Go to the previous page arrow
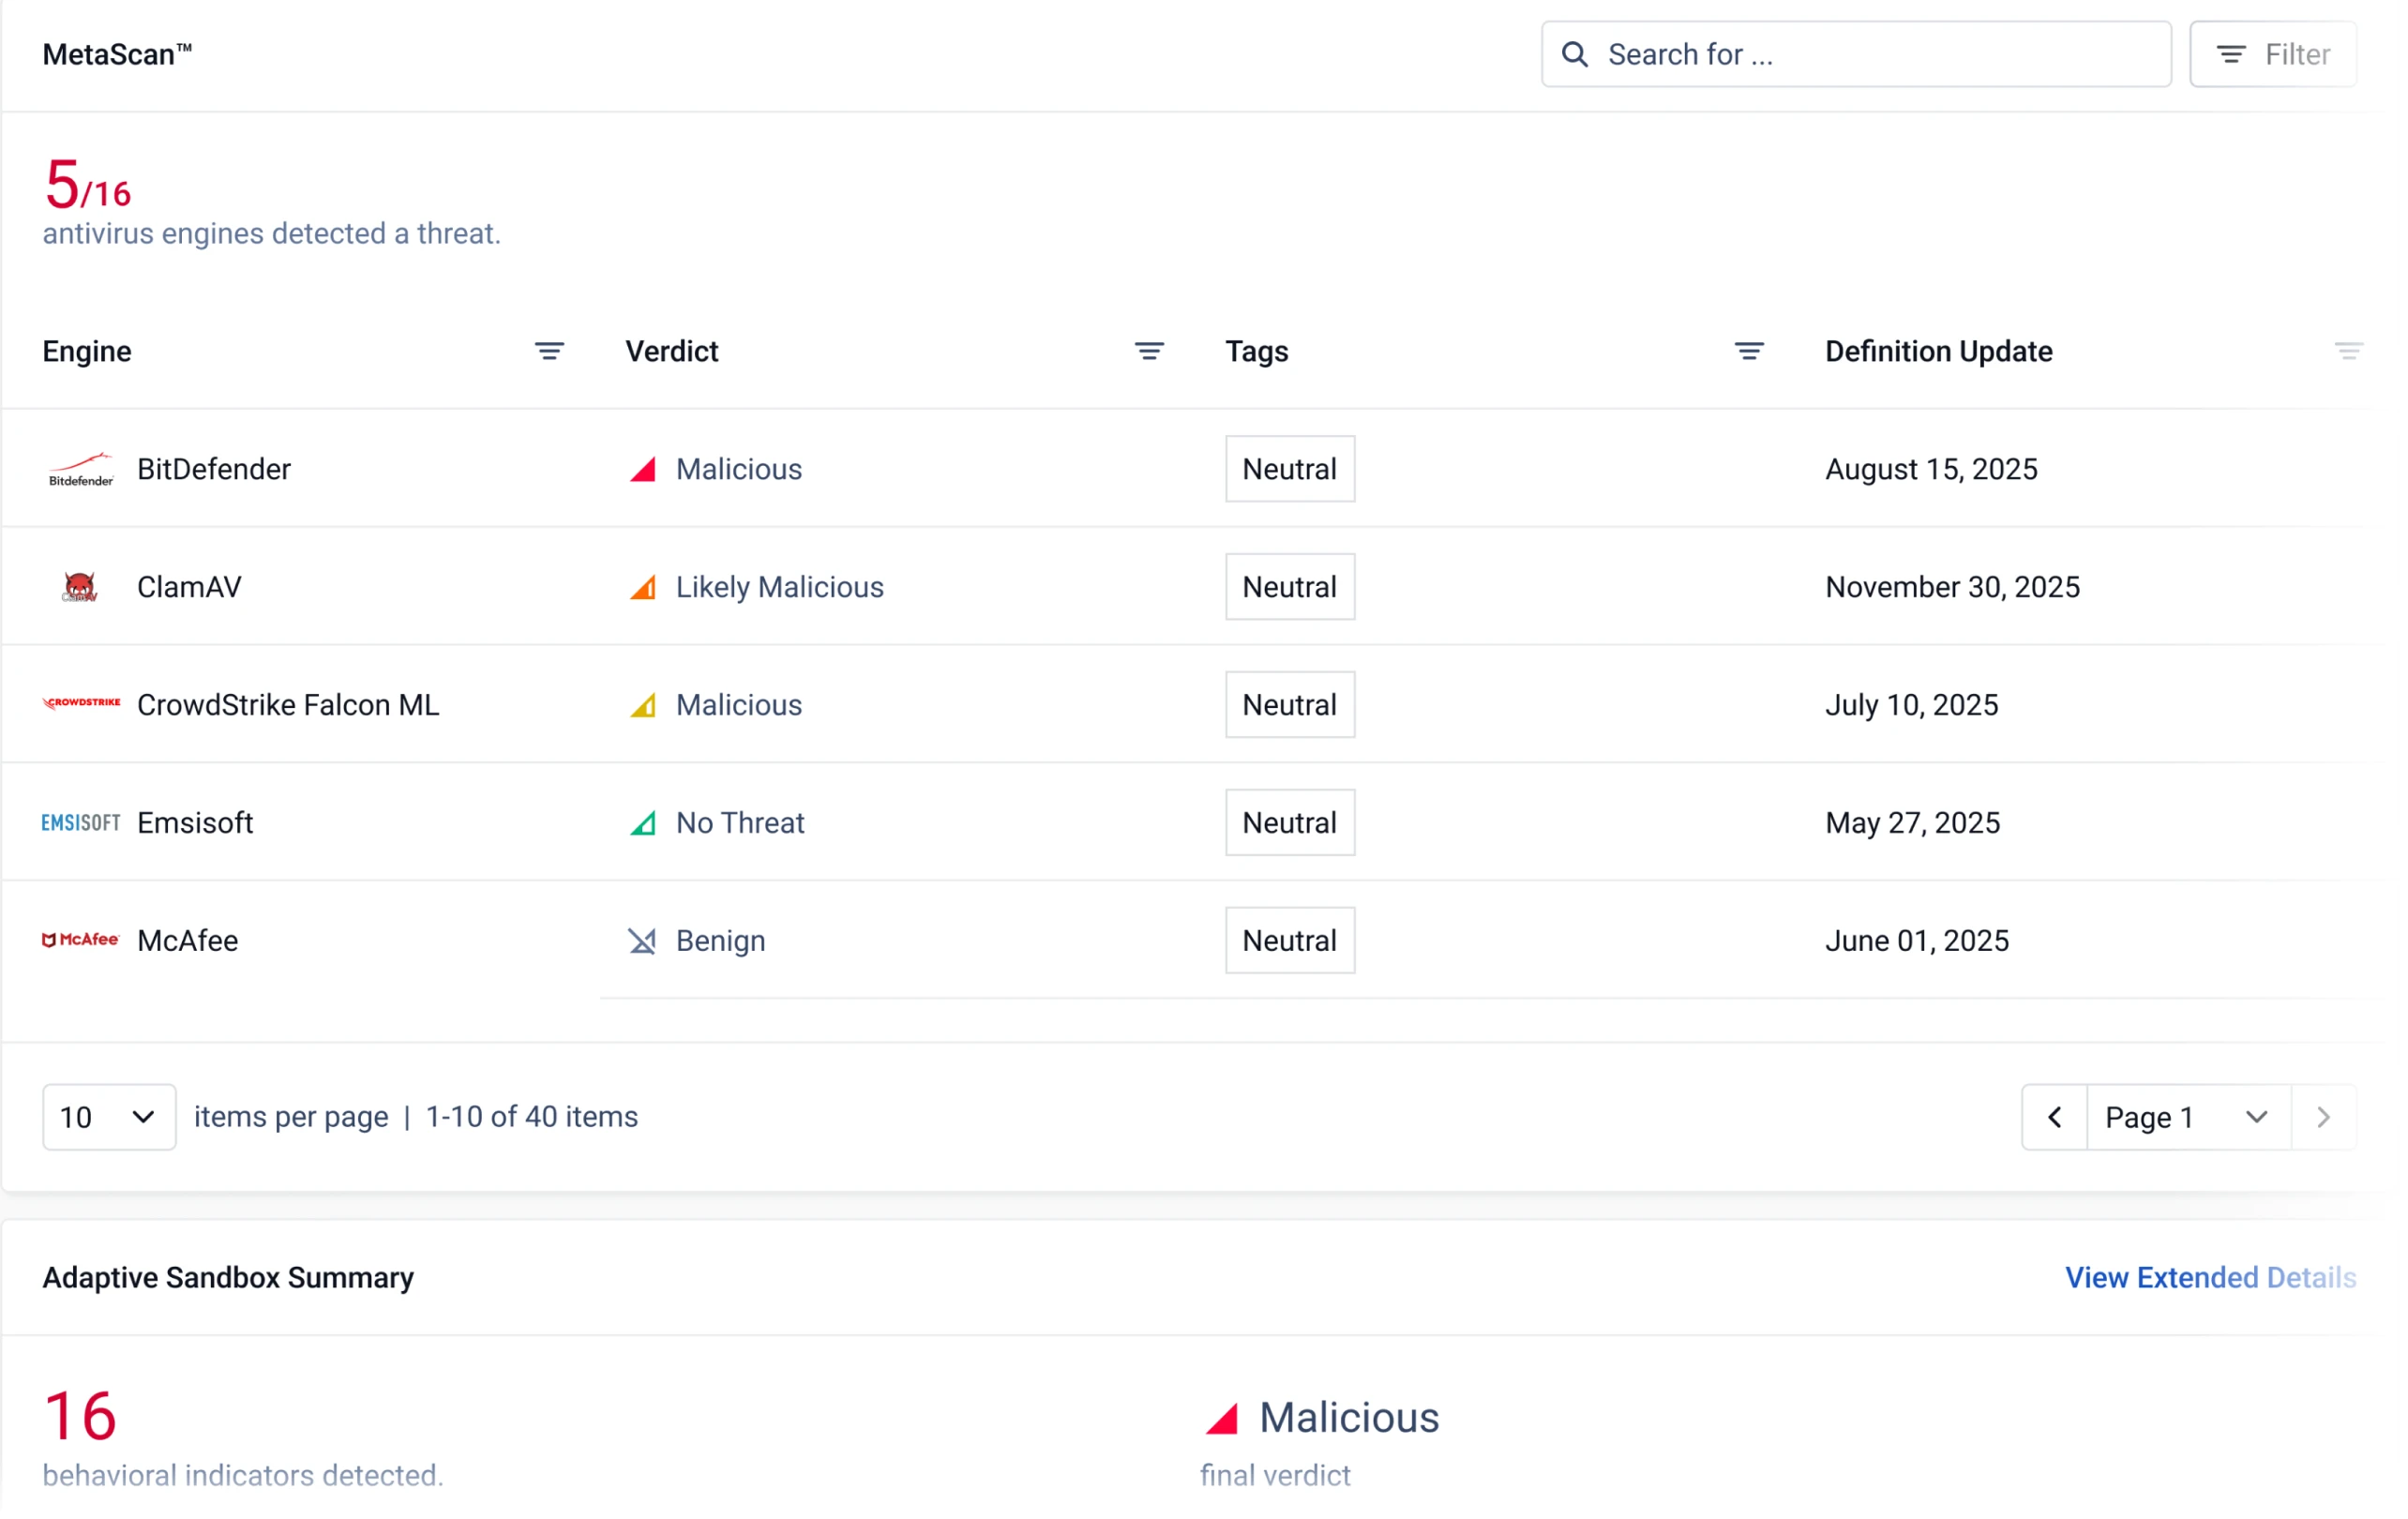 click(x=2054, y=1117)
